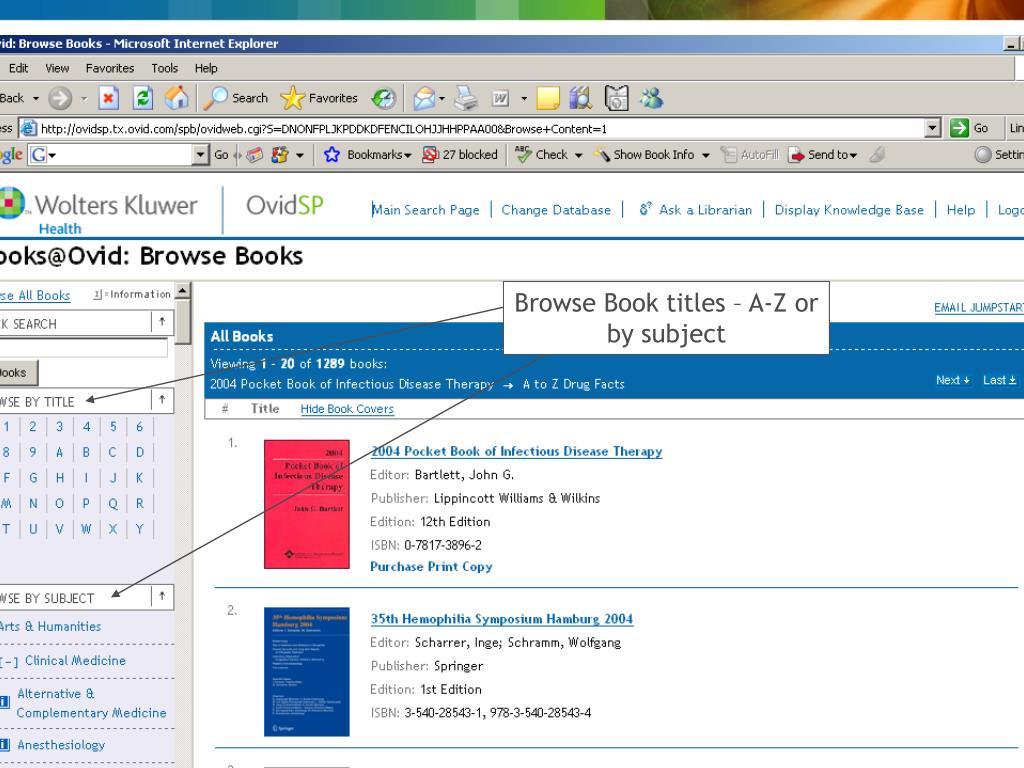
Task: Click the yellow note icon in toolbar
Action: [x=548, y=99]
